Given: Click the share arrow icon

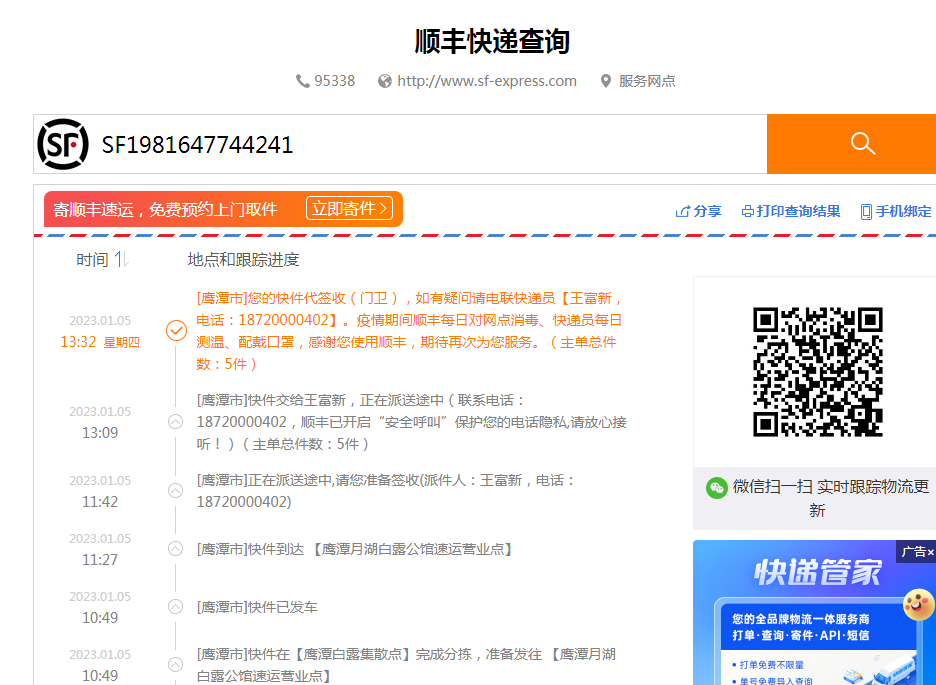Looking at the screenshot, I should (682, 211).
